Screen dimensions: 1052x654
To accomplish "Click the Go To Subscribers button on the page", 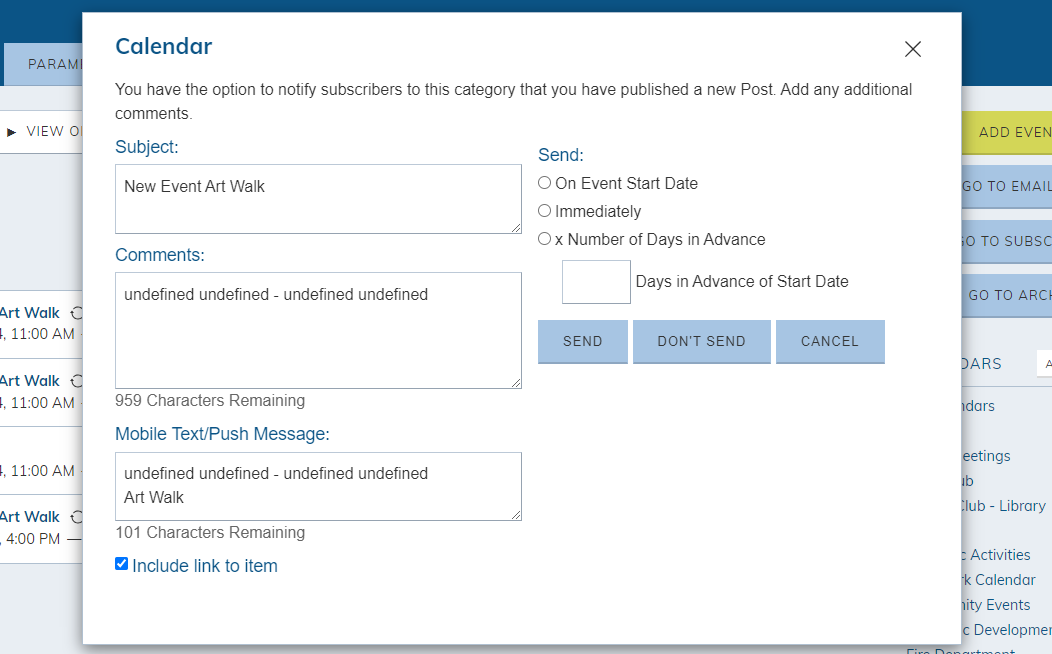I will tap(1006, 241).
